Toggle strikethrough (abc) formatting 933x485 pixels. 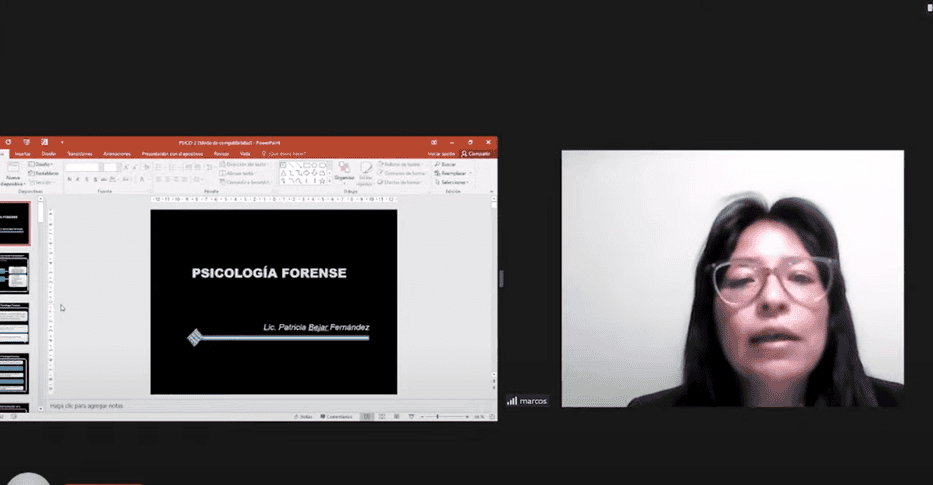(104, 179)
